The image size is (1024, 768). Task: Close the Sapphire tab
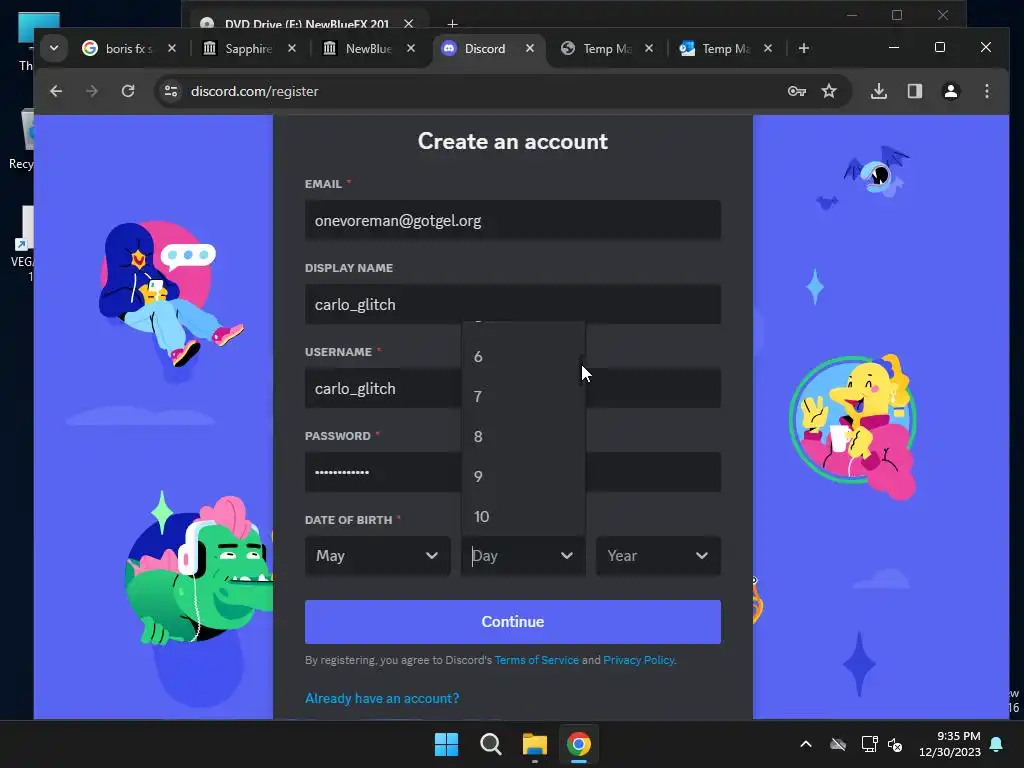coord(292,48)
